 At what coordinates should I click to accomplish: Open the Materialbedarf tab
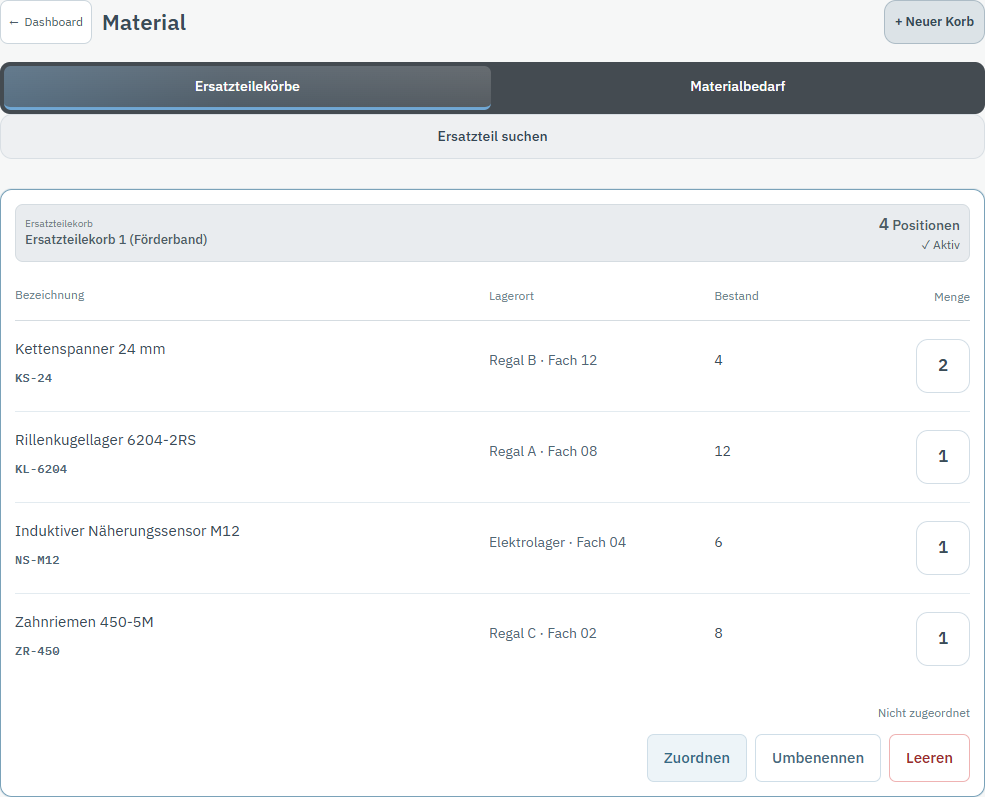coord(737,87)
